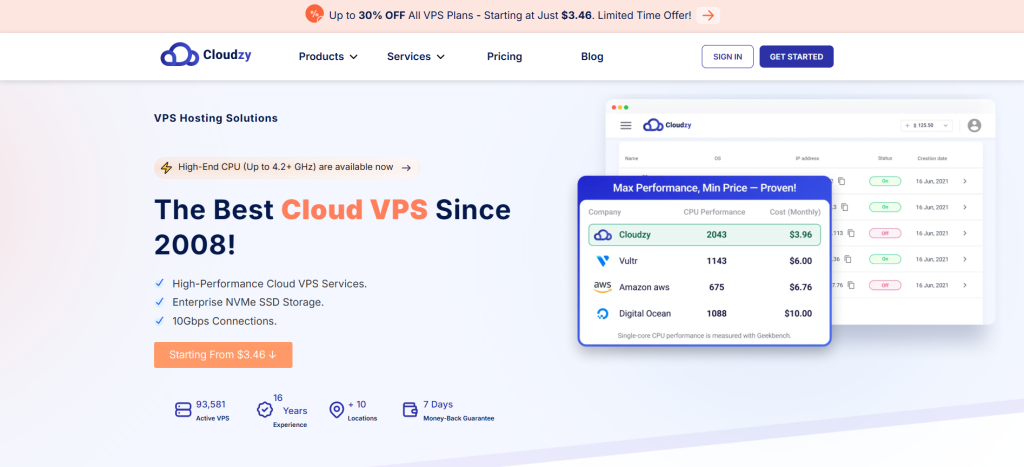
Task: Click the Amazon aws logo in the comparison table
Action: pos(603,287)
